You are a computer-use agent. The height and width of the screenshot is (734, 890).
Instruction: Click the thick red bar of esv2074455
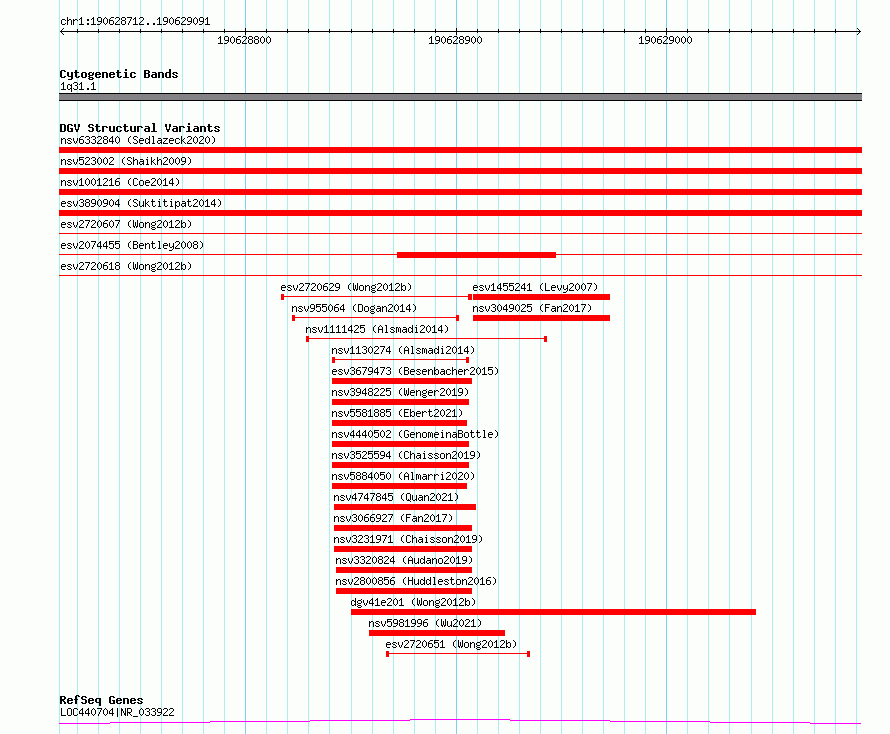(x=476, y=255)
